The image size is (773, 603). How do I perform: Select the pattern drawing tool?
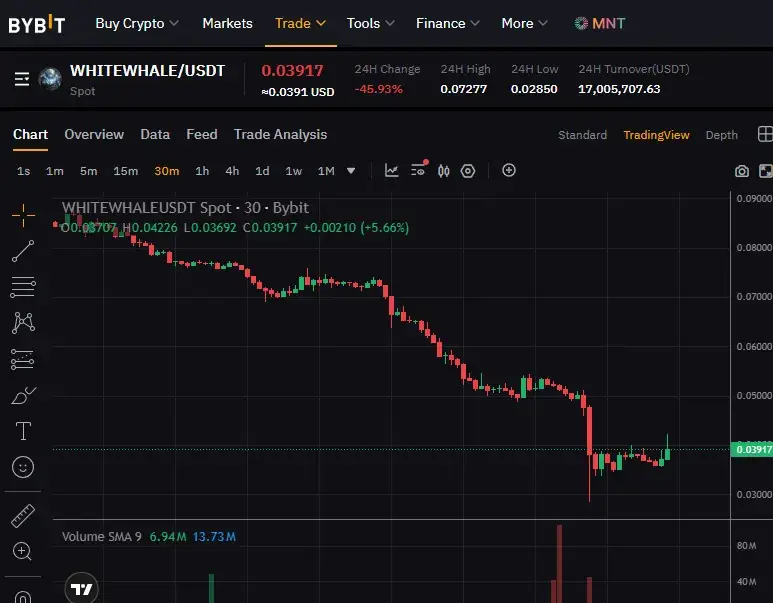tap(23, 322)
